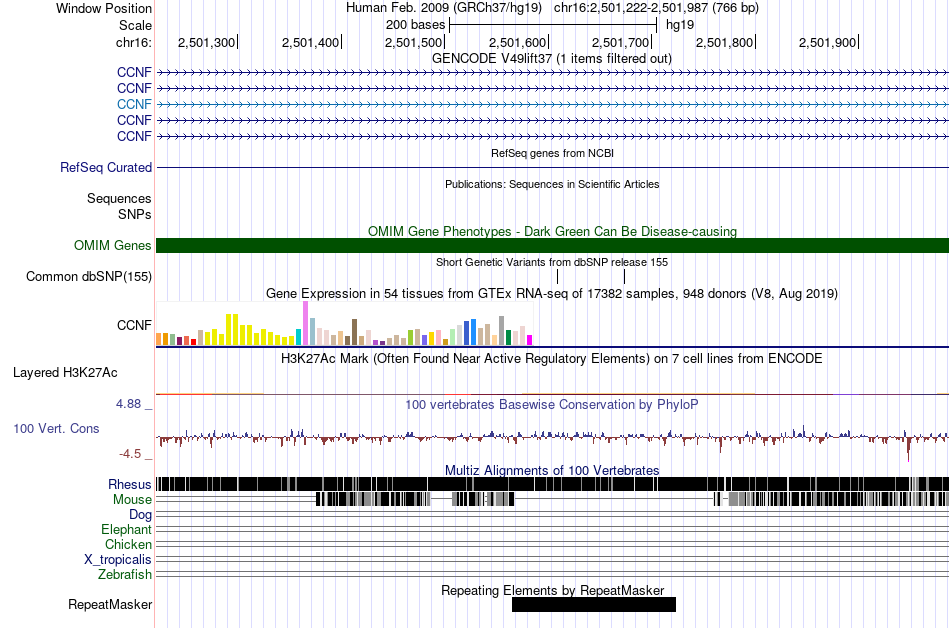Click the "Common dbSNP(155)" track label
The width and height of the screenshot is (950, 628).
click(x=89, y=277)
